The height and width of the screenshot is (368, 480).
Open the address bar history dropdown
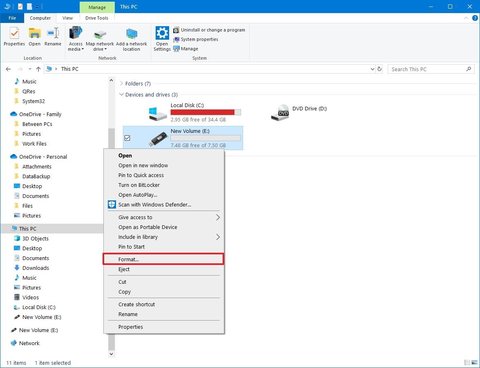(372, 69)
